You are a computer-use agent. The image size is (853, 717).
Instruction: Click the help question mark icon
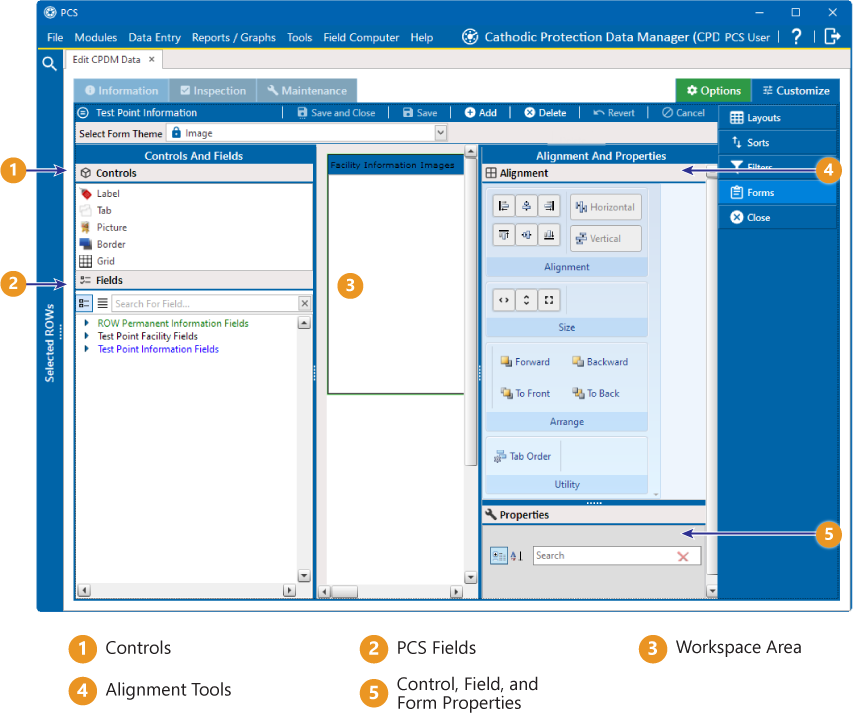(x=796, y=37)
